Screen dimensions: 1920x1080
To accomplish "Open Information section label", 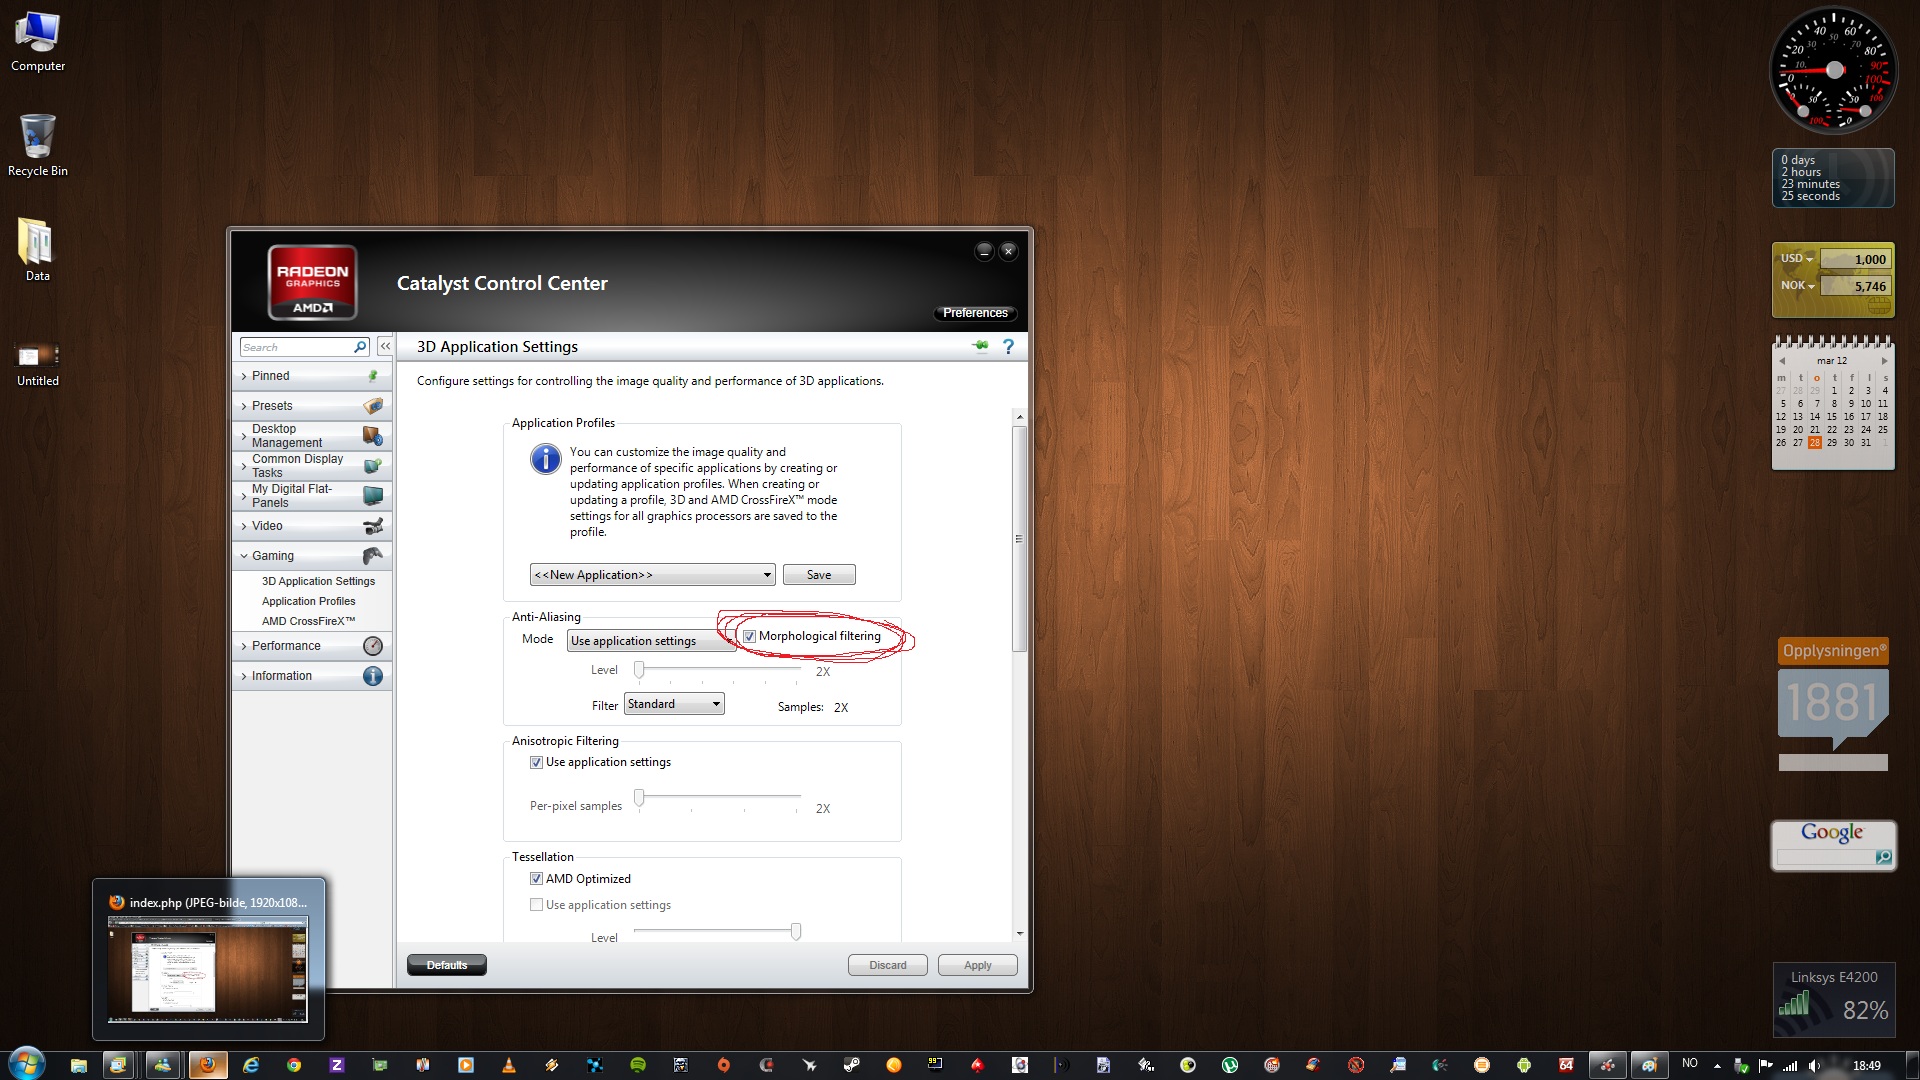I will coord(282,676).
